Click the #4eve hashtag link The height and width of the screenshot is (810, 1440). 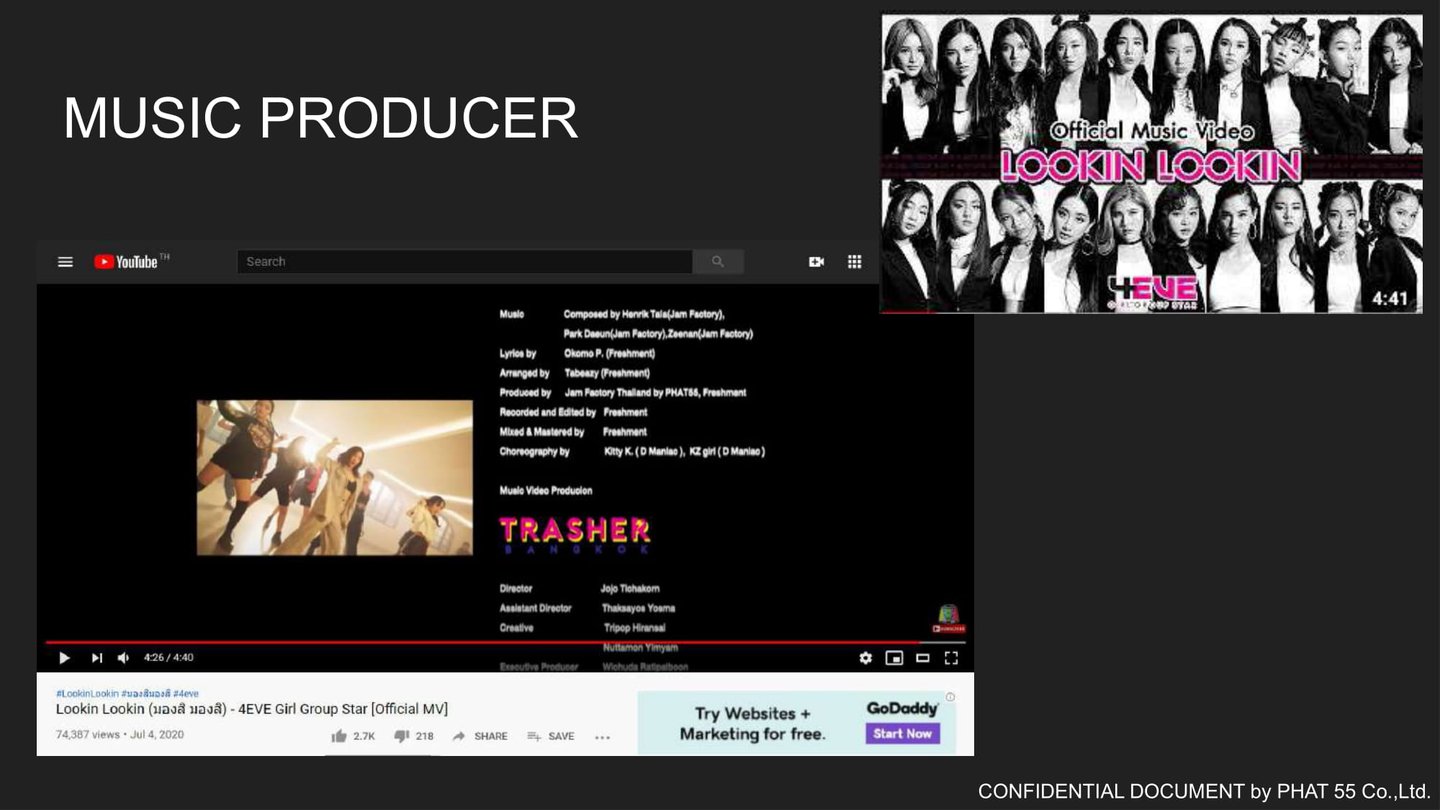click(x=186, y=693)
